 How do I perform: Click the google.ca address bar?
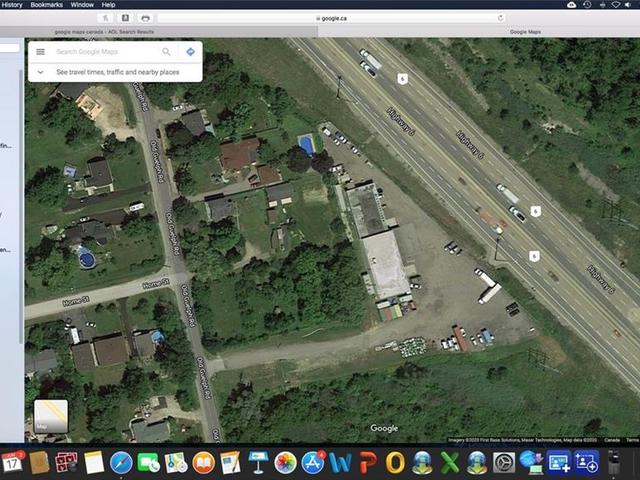331,18
